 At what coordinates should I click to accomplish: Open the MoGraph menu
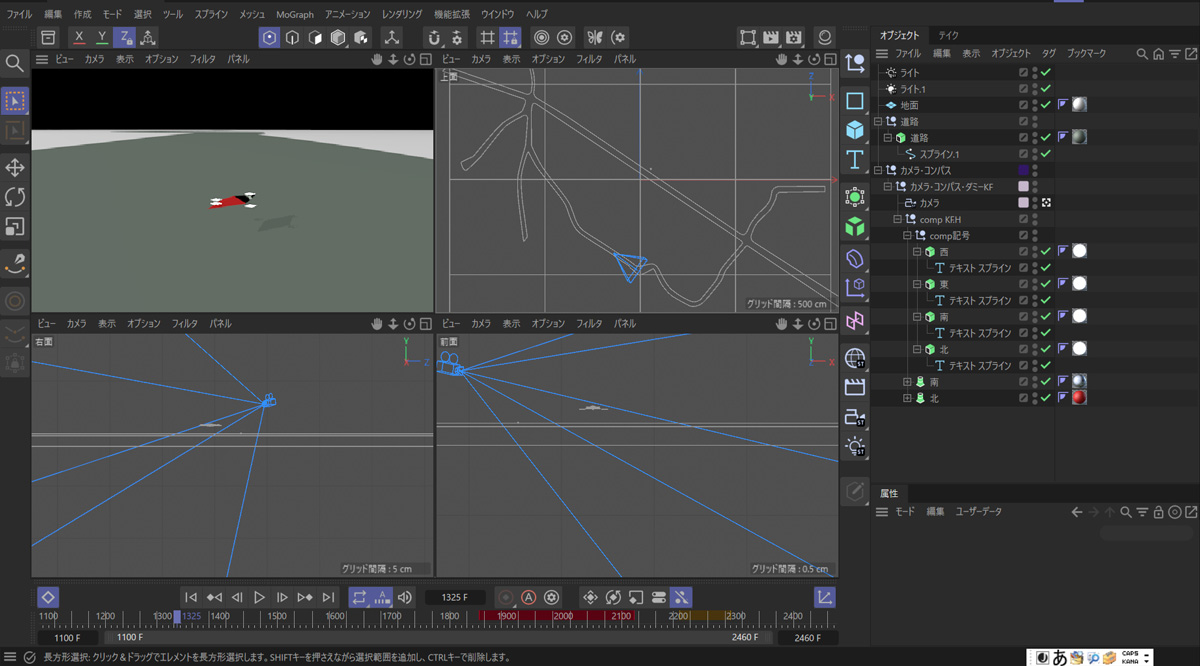coord(295,15)
